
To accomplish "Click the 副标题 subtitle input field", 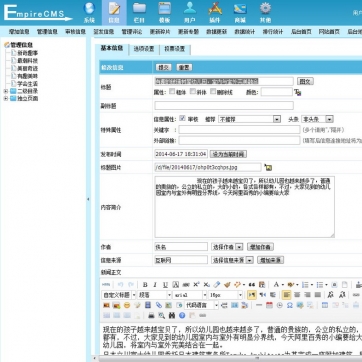I will pyautogui.click(x=224, y=106).
